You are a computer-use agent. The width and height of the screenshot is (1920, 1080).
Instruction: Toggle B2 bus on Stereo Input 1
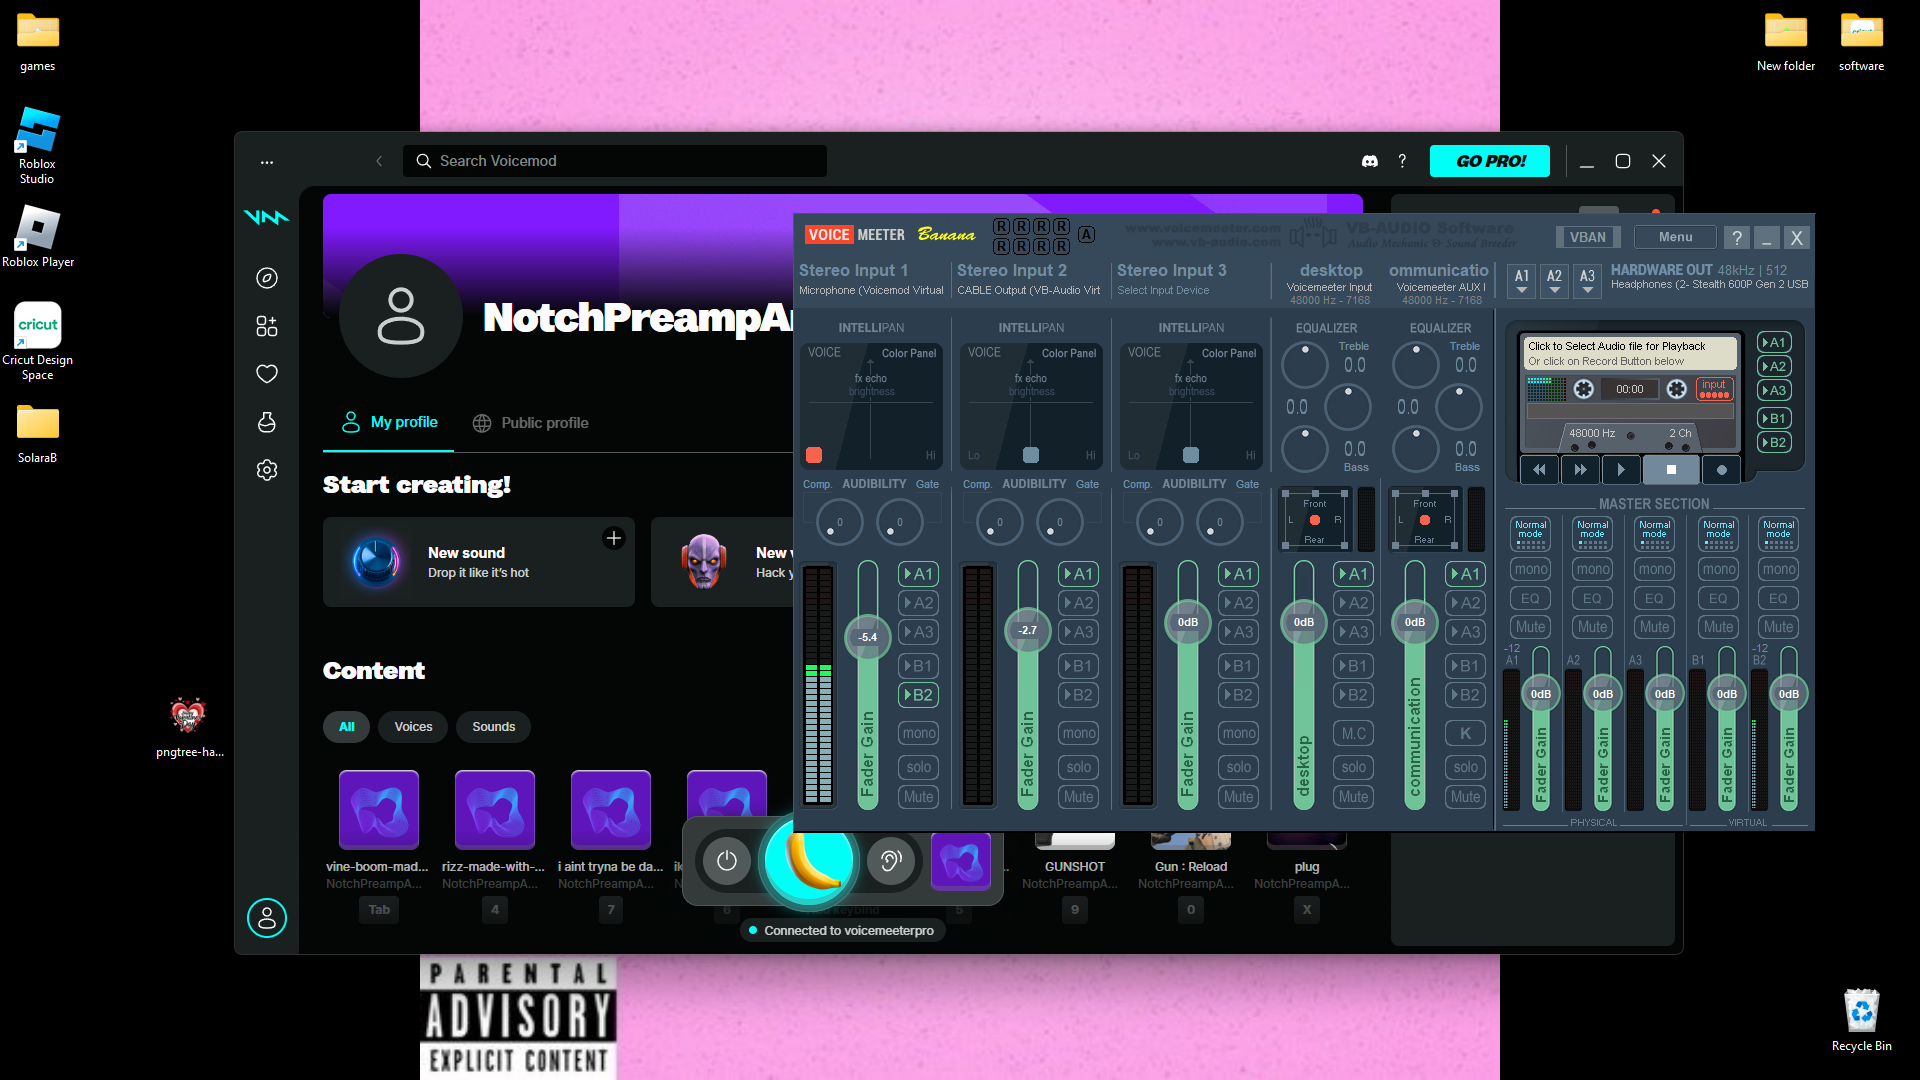[918, 695]
